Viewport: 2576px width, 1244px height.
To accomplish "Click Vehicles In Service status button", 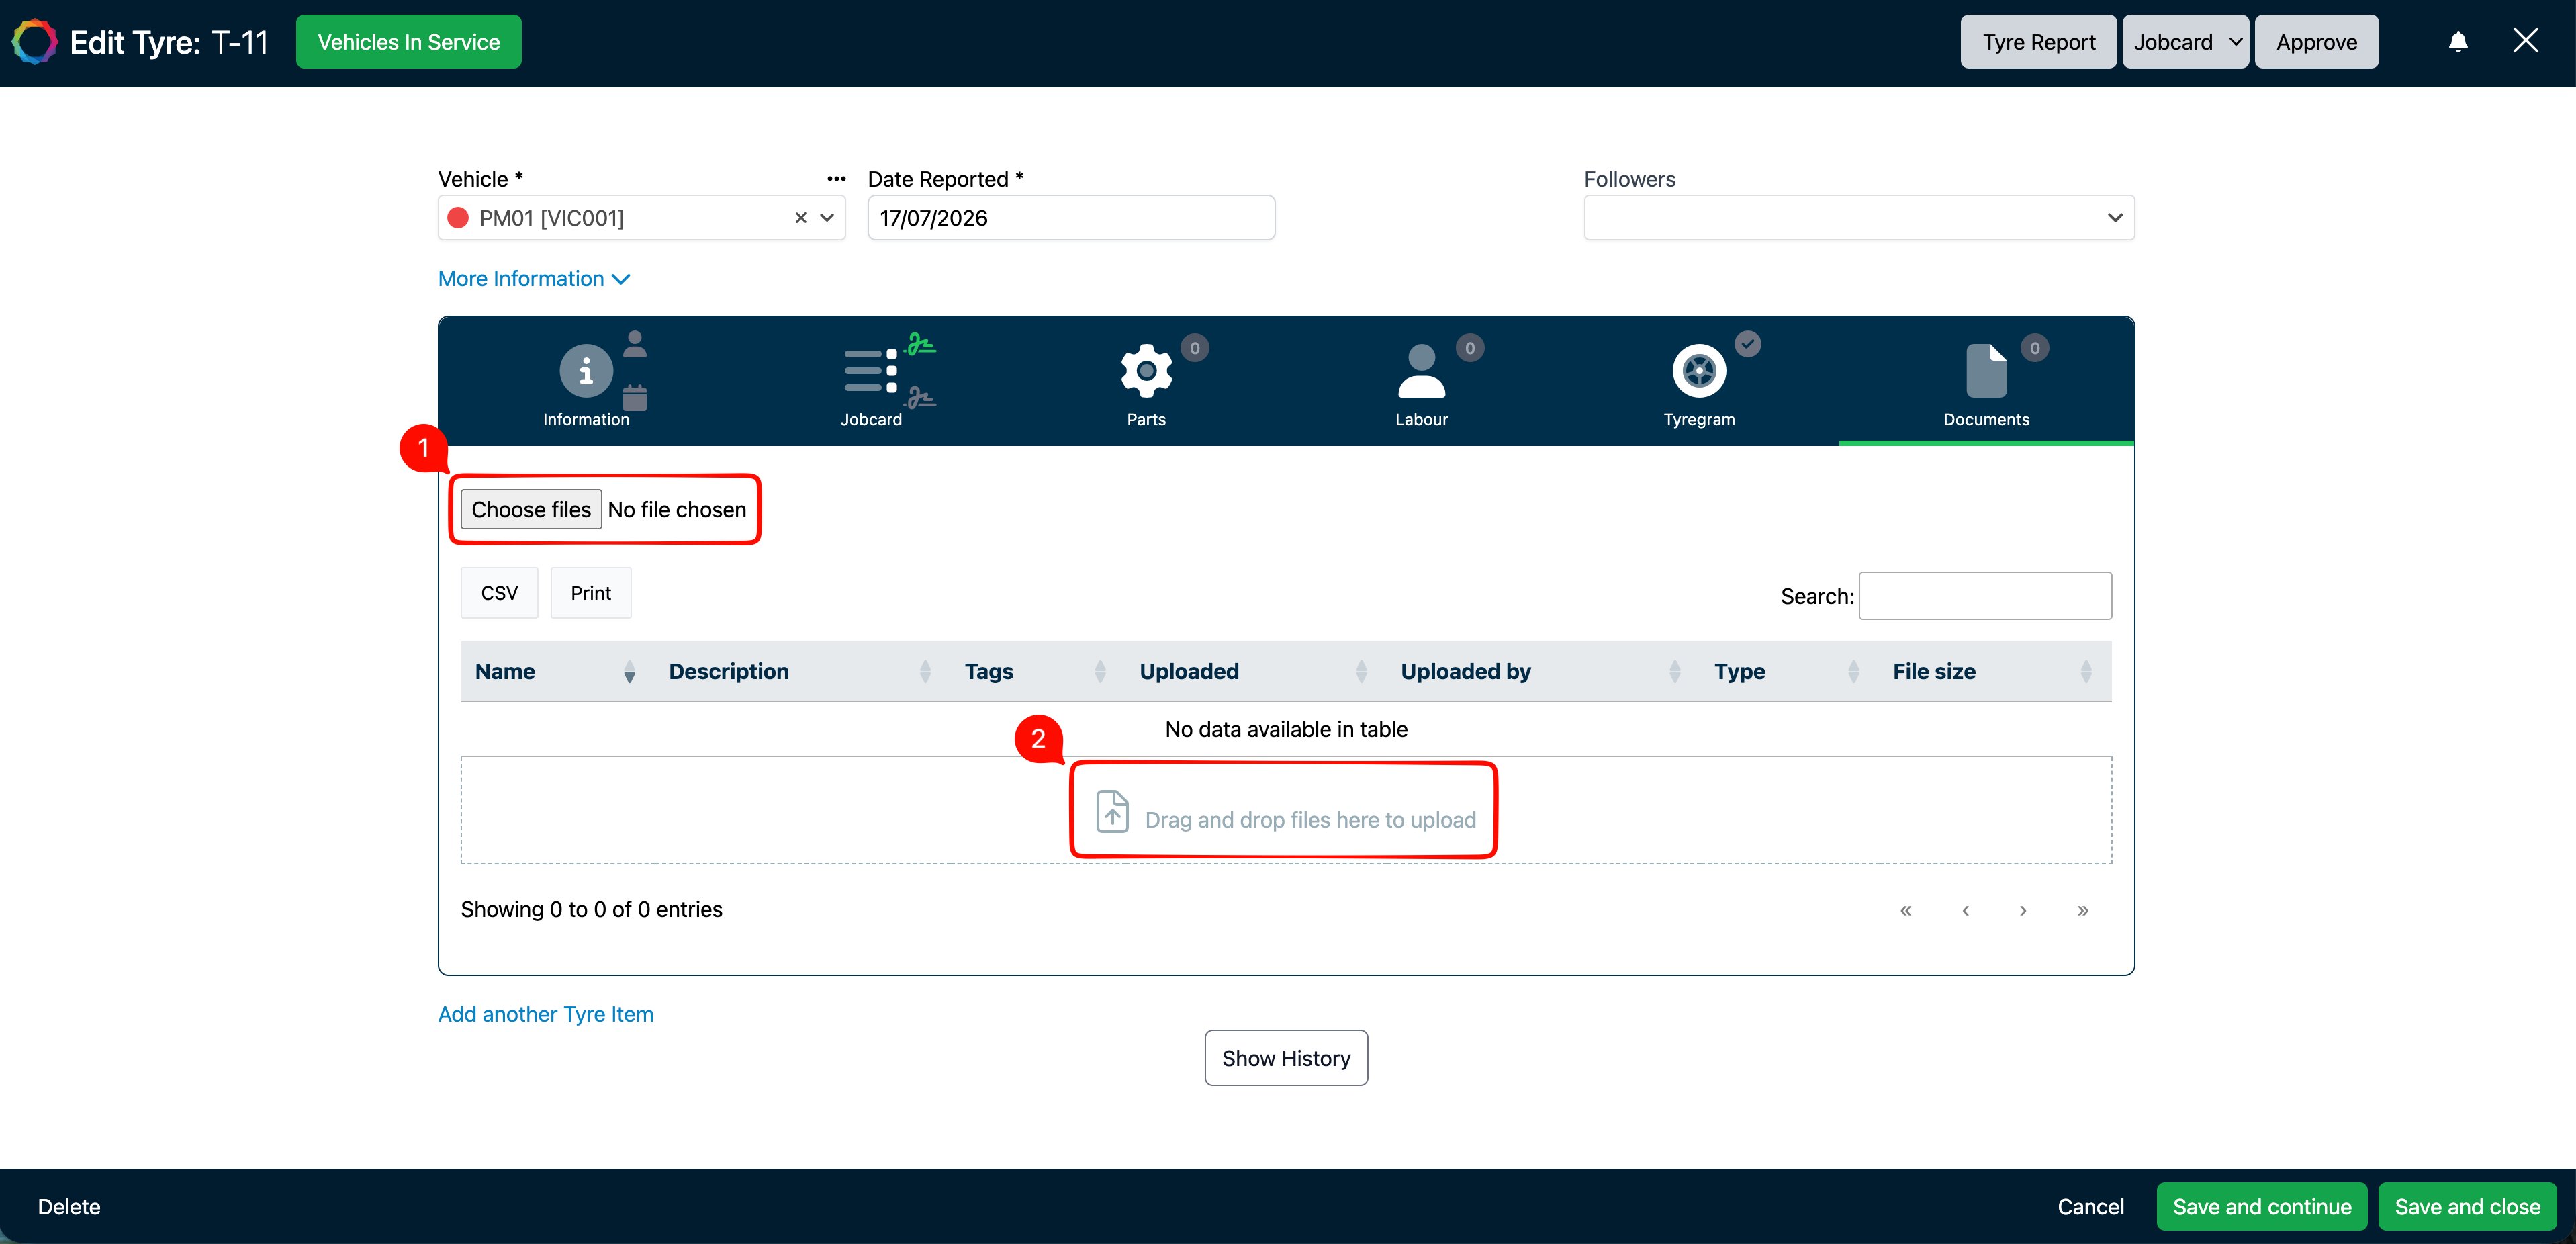I will pyautogui.click(x=408, y=42).
